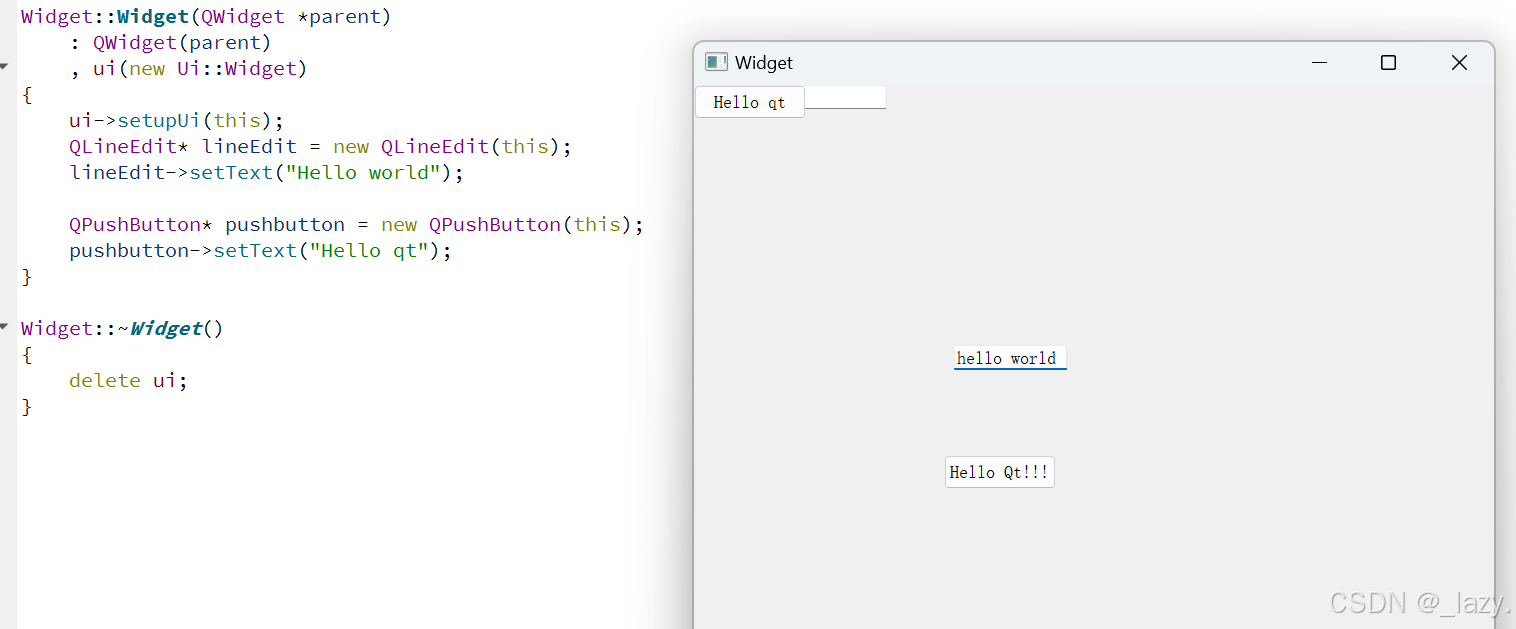Click the "Hello world" string in setText code

(364, 172)
